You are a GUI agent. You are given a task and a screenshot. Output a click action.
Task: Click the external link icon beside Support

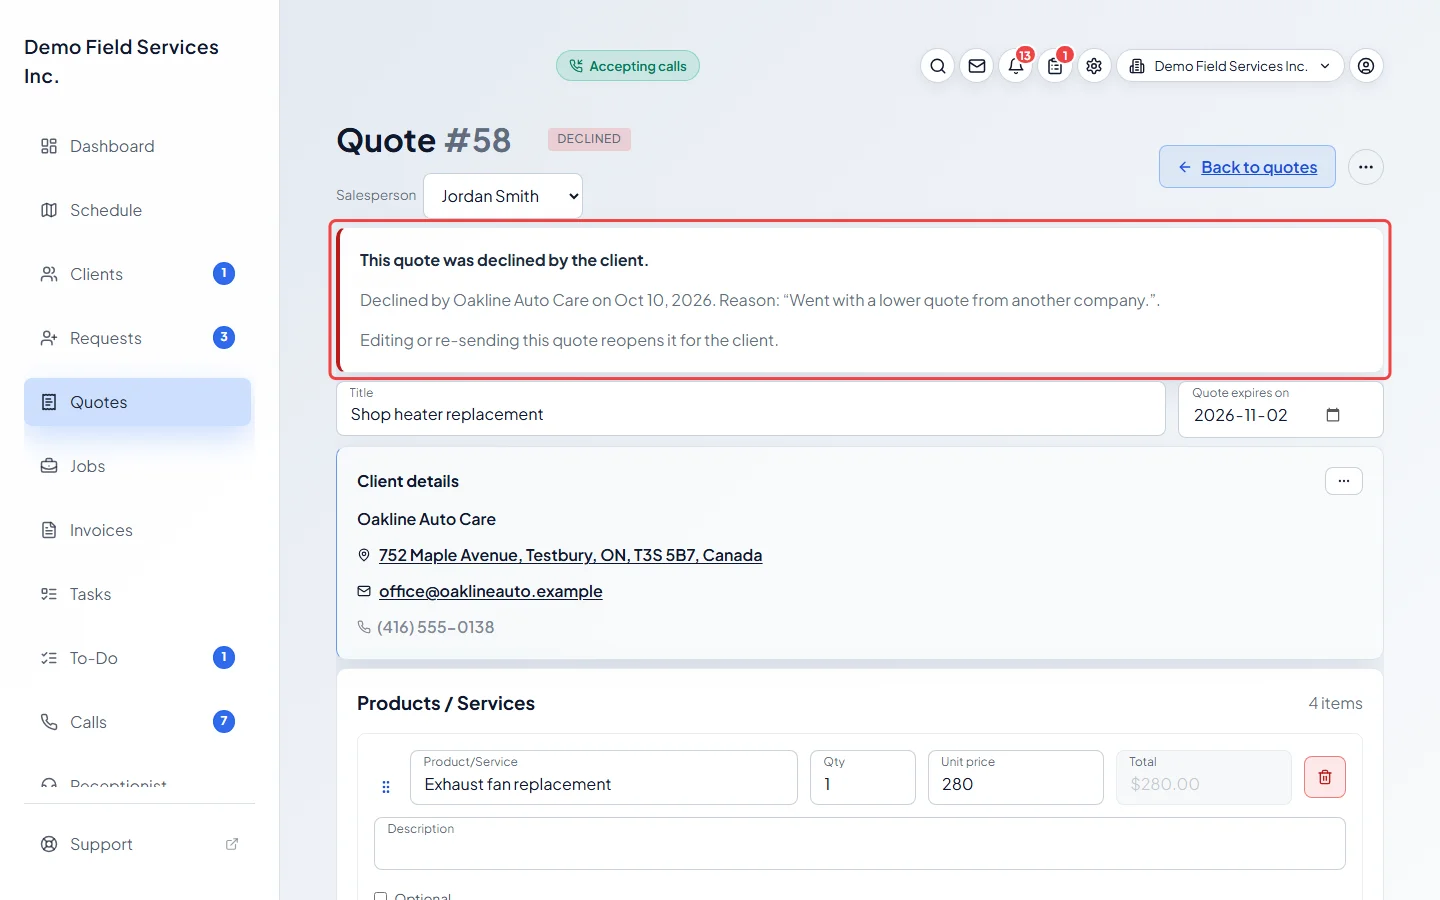pyautogui.click(x=232, y=844)
